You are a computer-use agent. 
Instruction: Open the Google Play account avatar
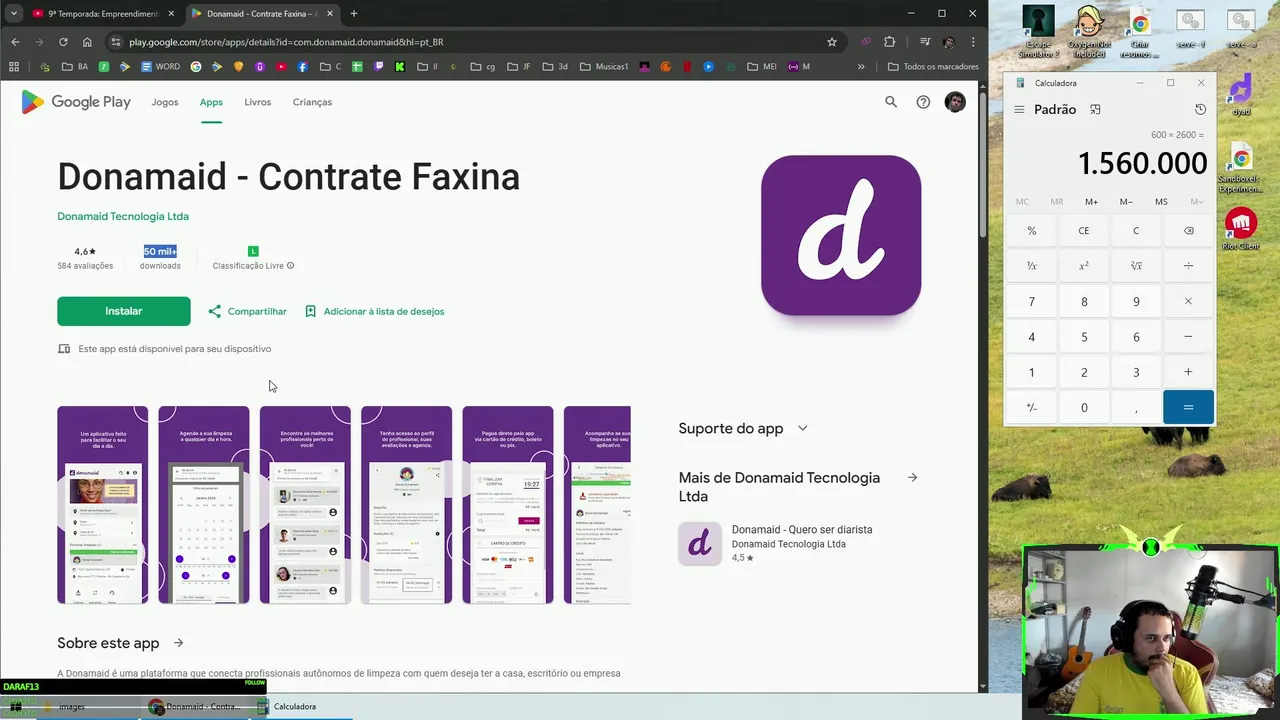[x=955, y=102]
